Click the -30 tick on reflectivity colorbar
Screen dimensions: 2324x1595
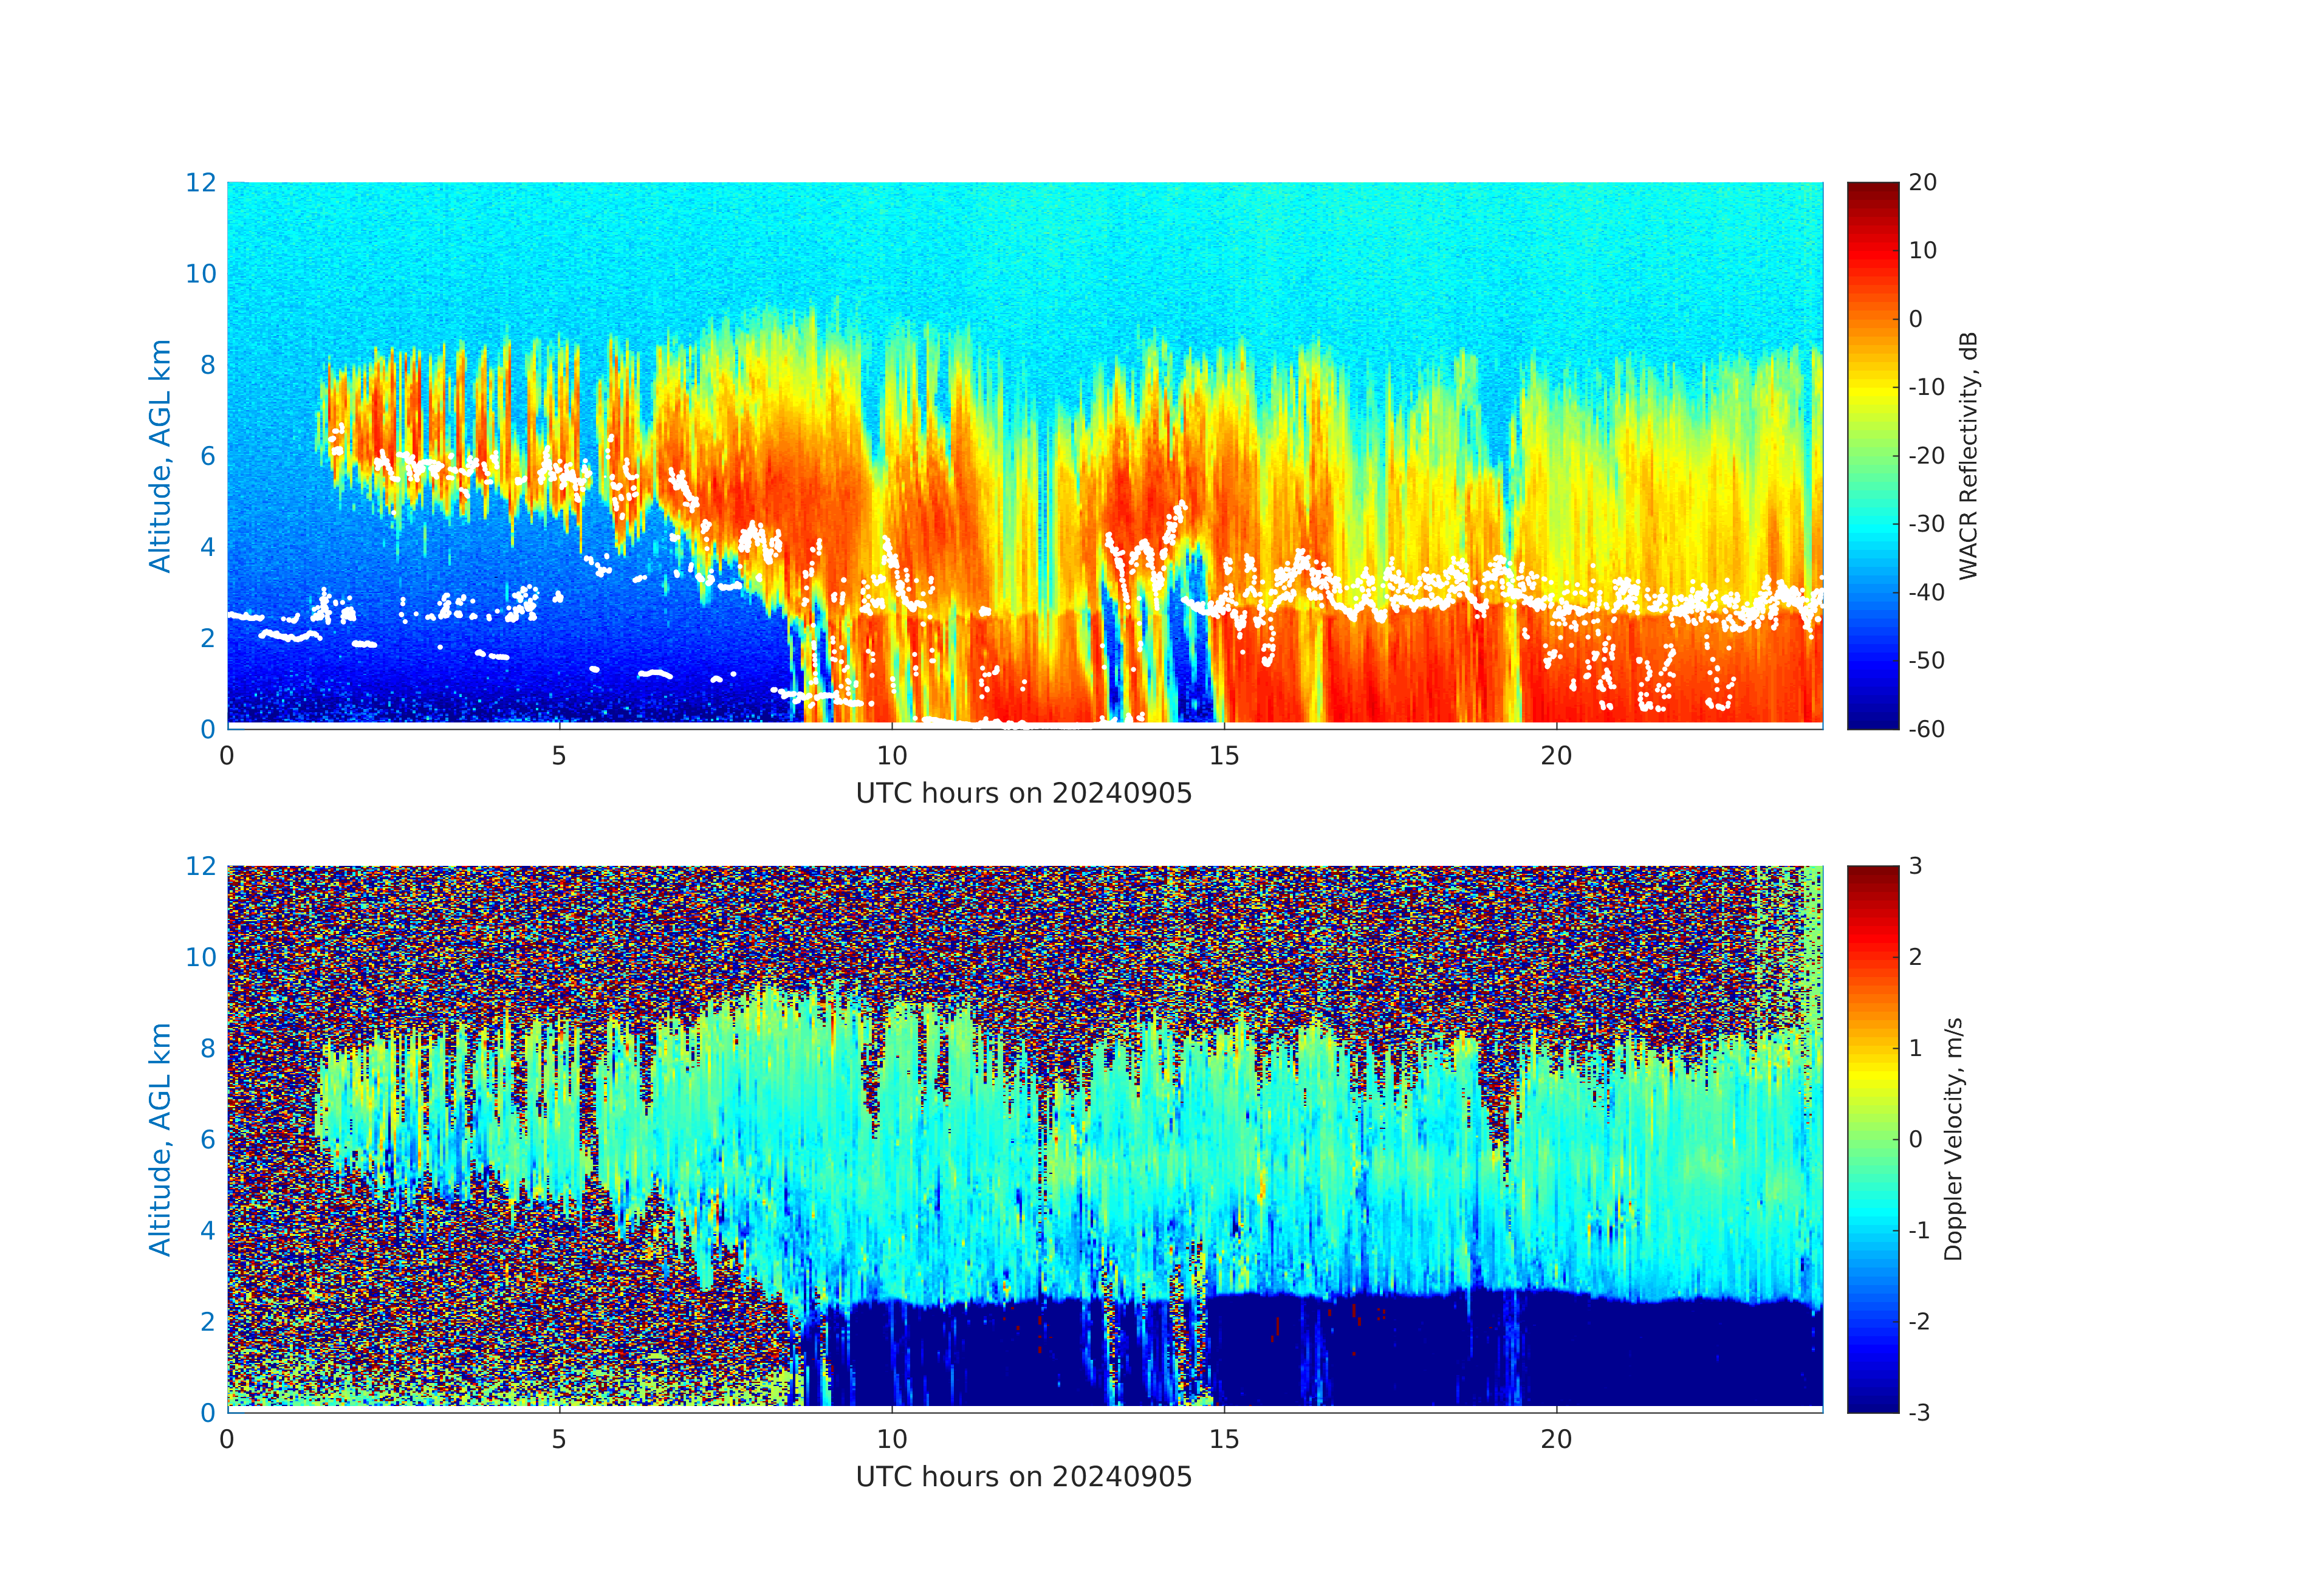1926,524
